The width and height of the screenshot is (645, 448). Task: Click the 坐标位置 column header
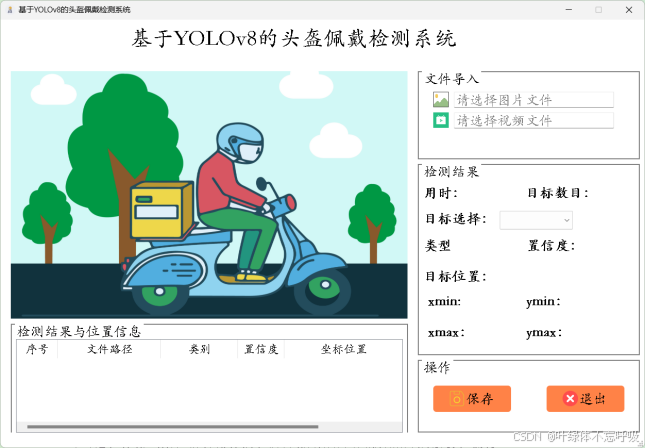pyautogui.click(x=343, y=349)
